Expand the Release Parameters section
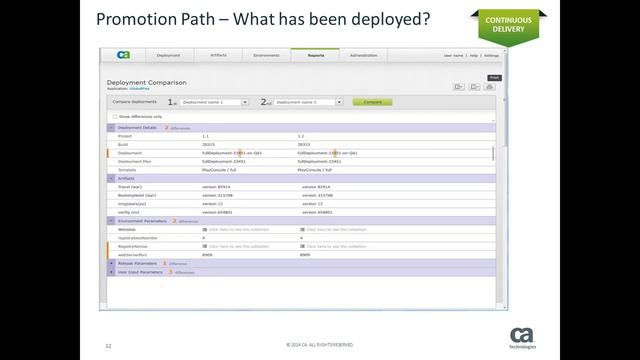The height and width of the screenshot is (360, 640). click(x=111, y=263)
